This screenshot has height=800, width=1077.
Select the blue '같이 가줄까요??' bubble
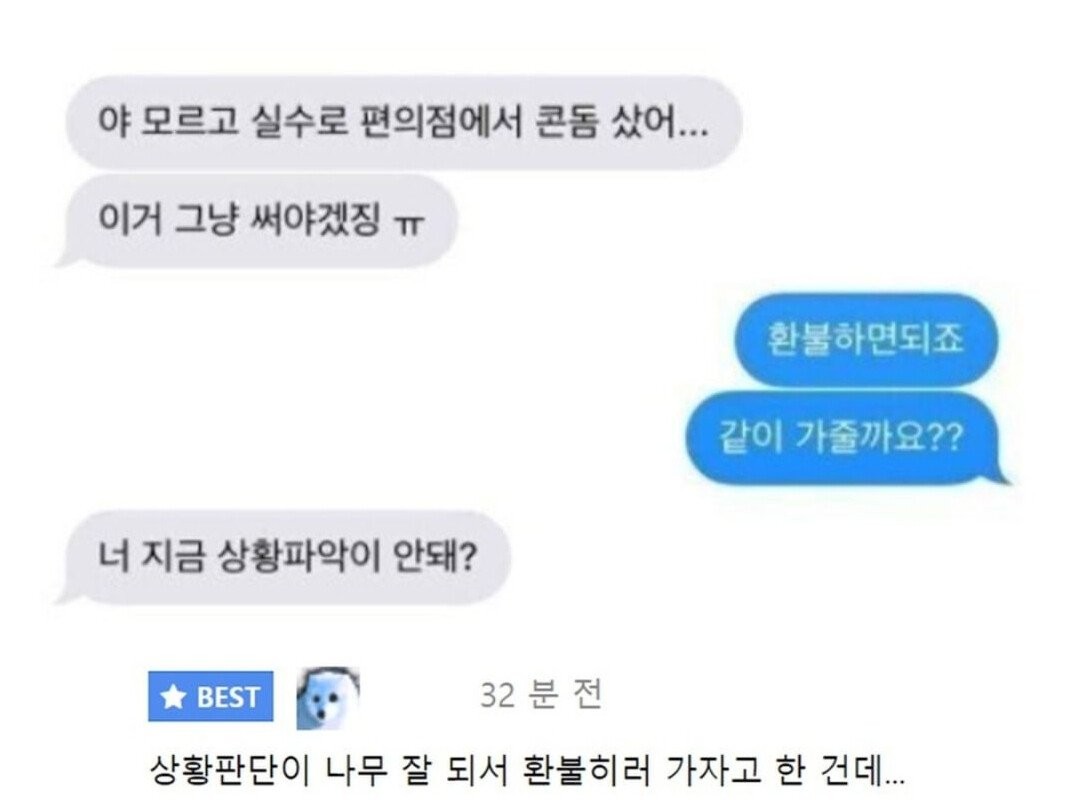(x=848, y=437)
